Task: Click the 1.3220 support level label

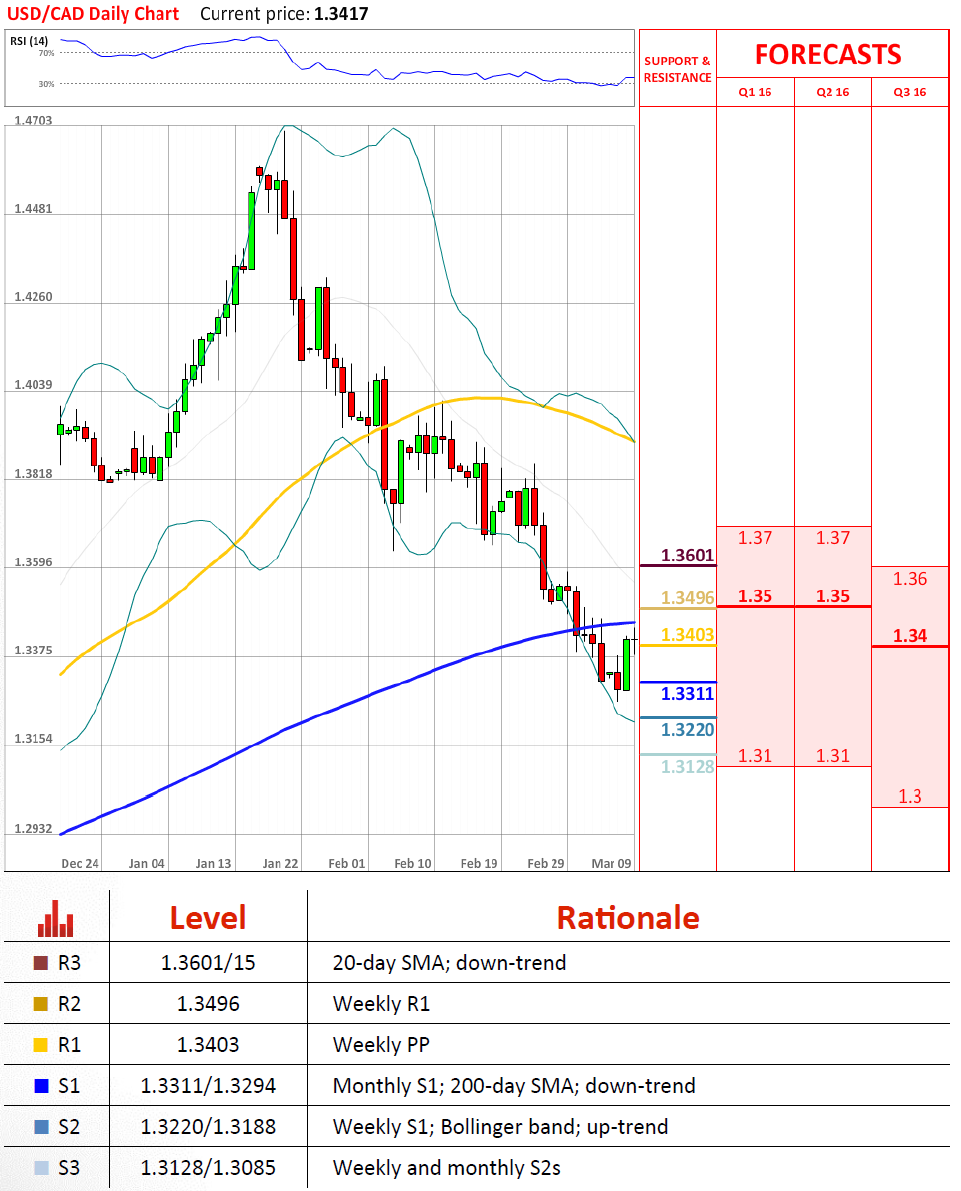Action: tap(687, 730)
